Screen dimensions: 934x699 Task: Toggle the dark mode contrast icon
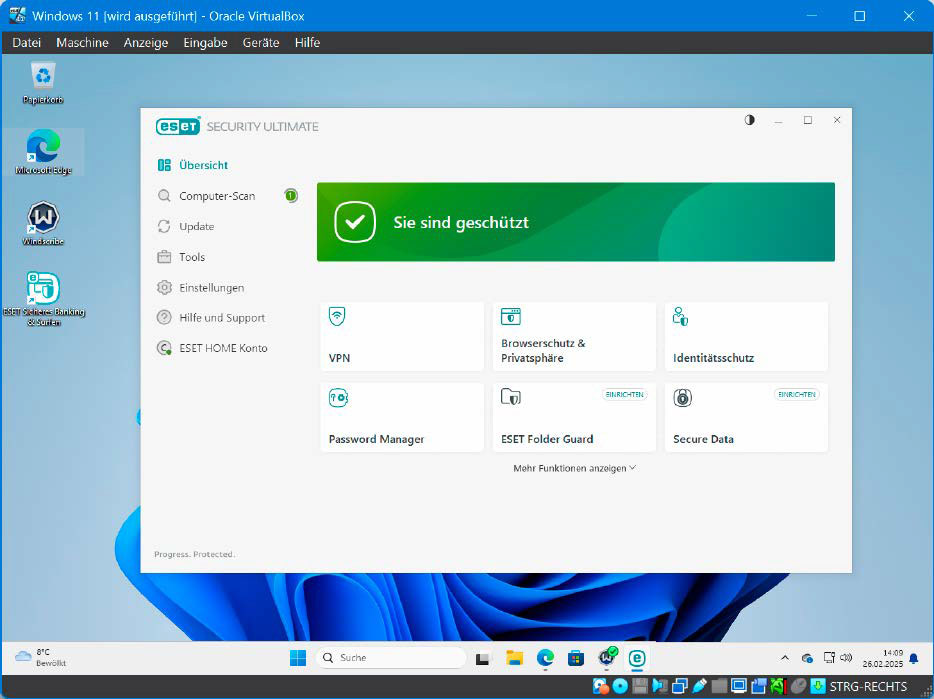click(x=749, y=120)
